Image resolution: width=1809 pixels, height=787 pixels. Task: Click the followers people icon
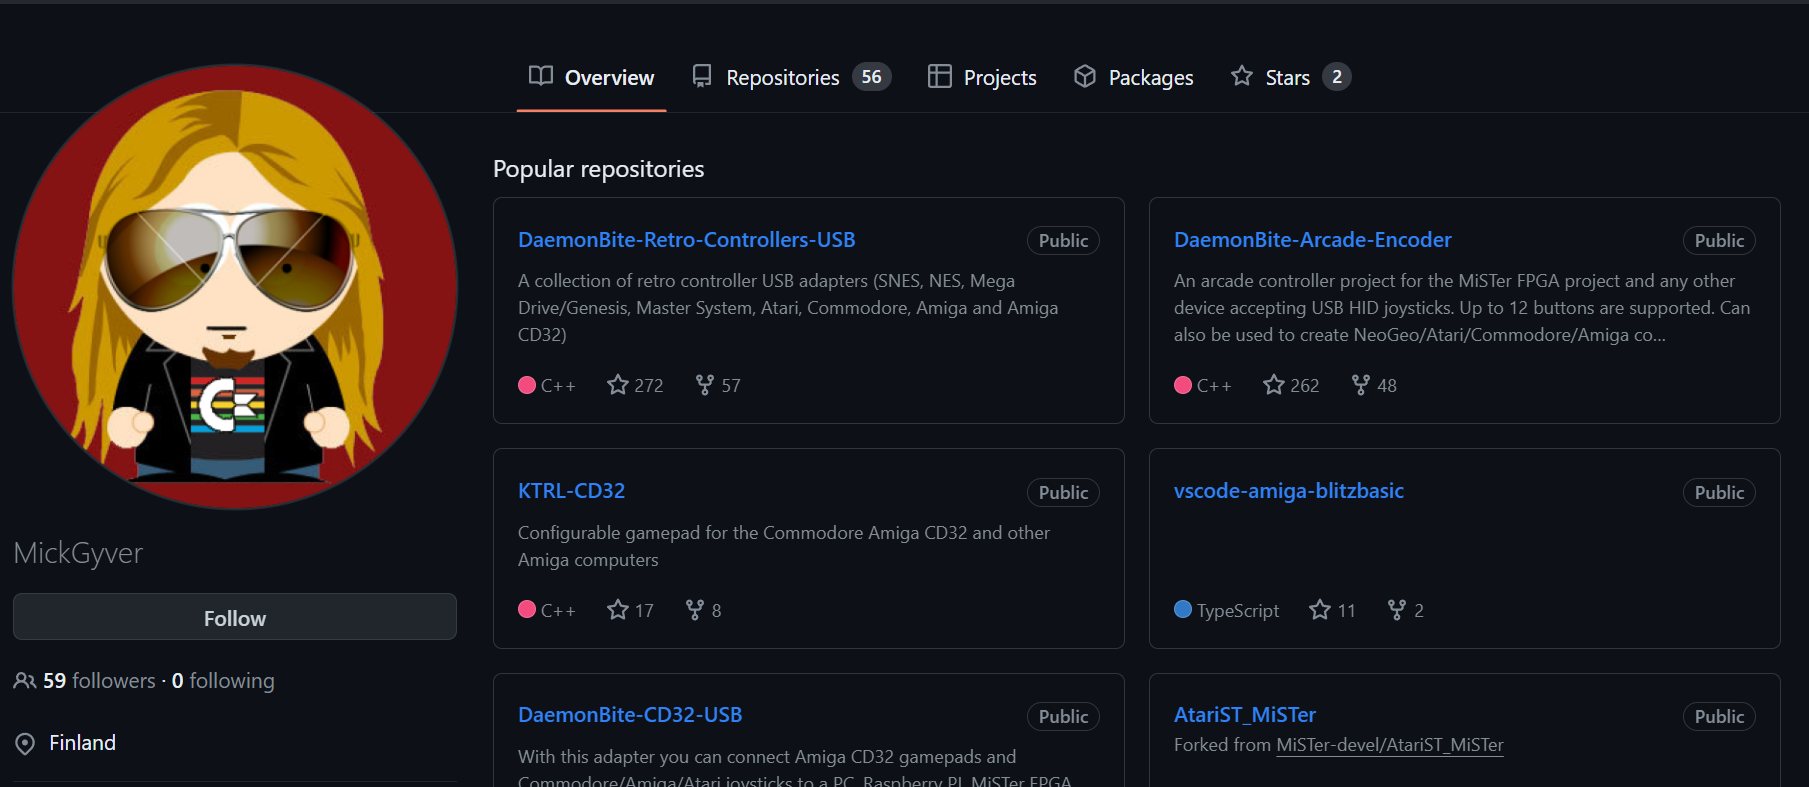(x=25, y=681)
